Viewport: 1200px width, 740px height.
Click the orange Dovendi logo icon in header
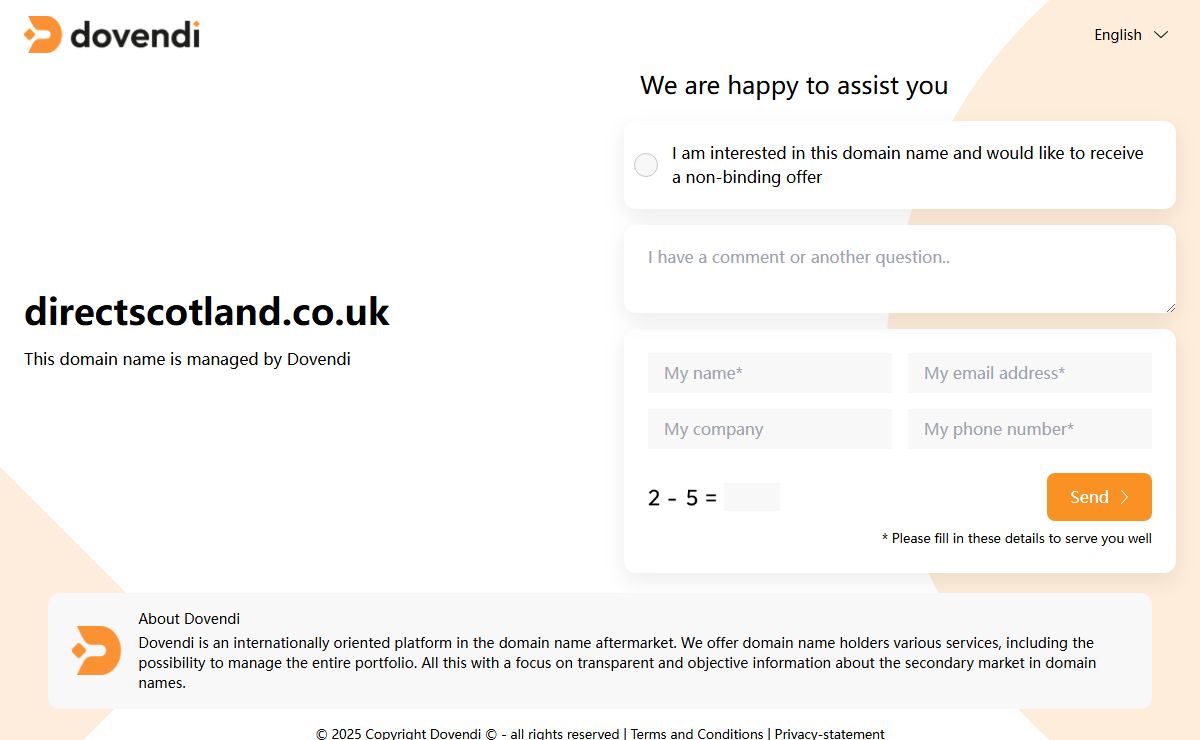coord(43,35)
